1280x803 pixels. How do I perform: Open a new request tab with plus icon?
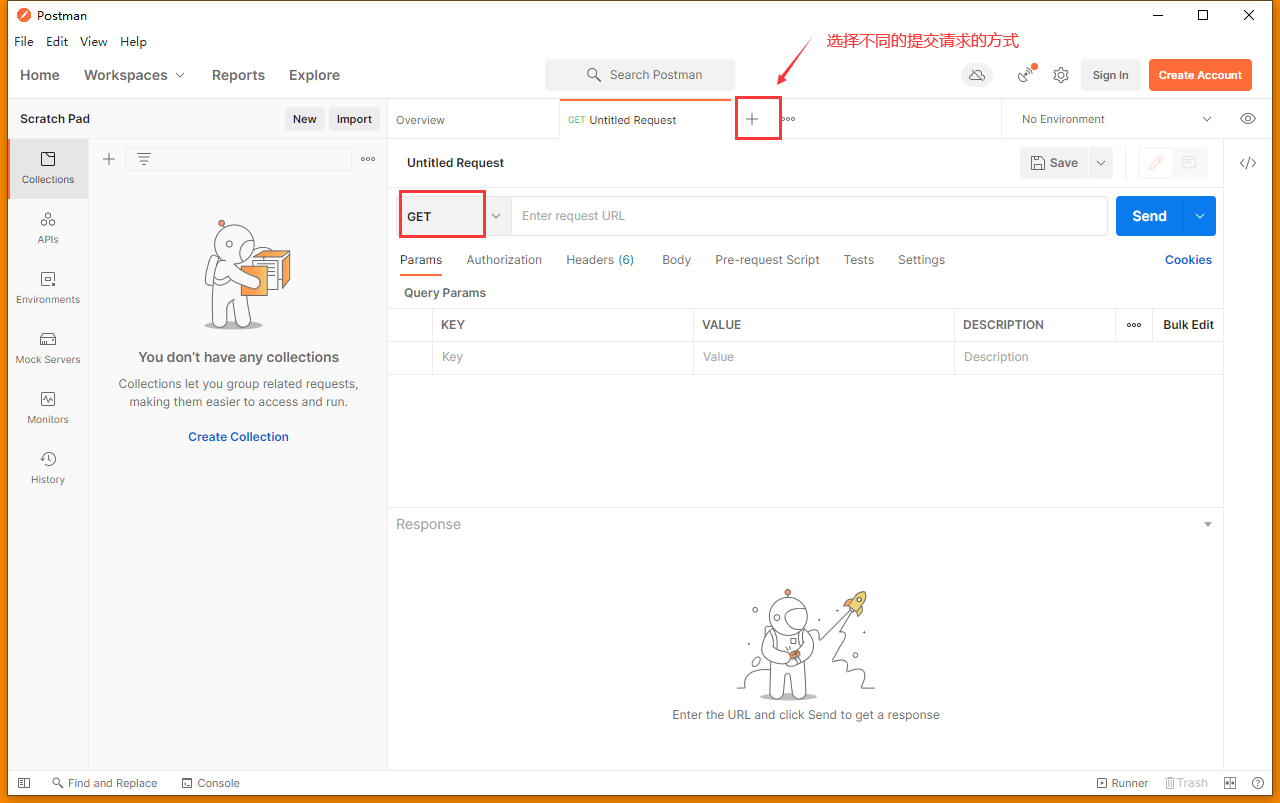click(752, 119)
